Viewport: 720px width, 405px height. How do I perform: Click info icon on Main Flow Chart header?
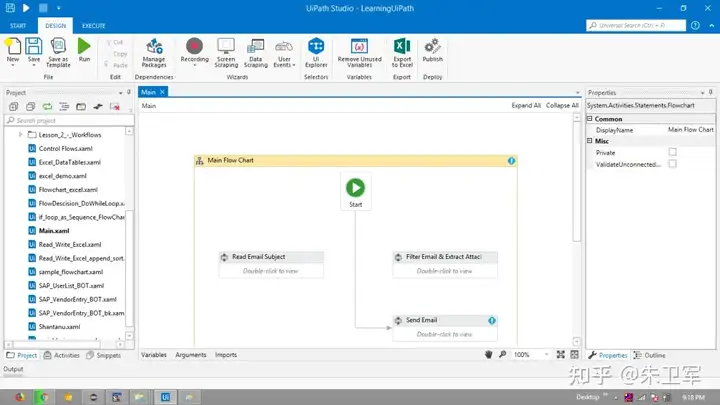511,161
